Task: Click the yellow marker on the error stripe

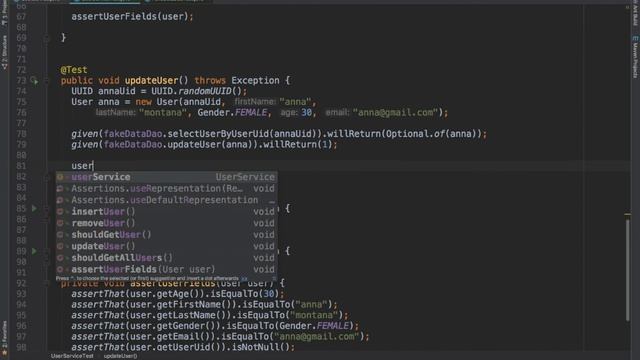Action: [x=628, y=214]
